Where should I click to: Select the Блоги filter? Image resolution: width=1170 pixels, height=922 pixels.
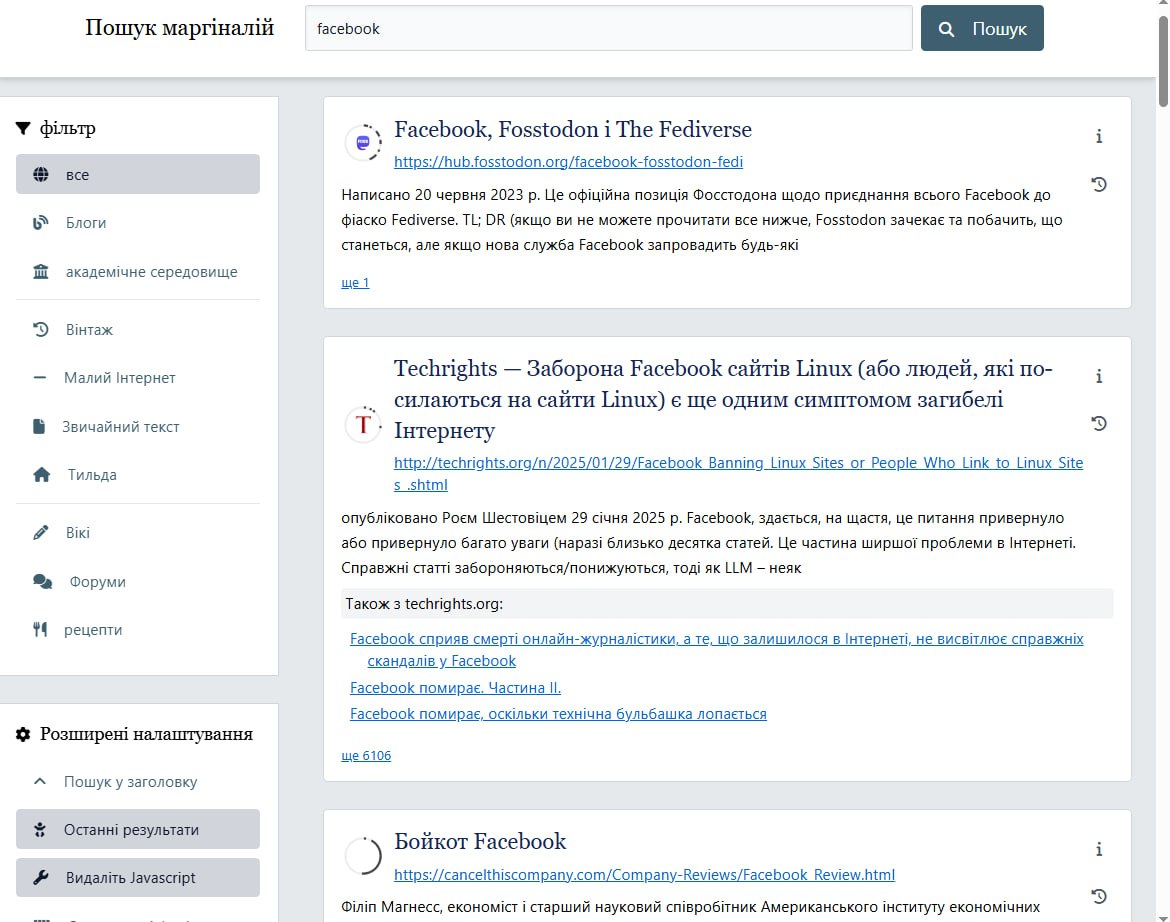(137, 222)
